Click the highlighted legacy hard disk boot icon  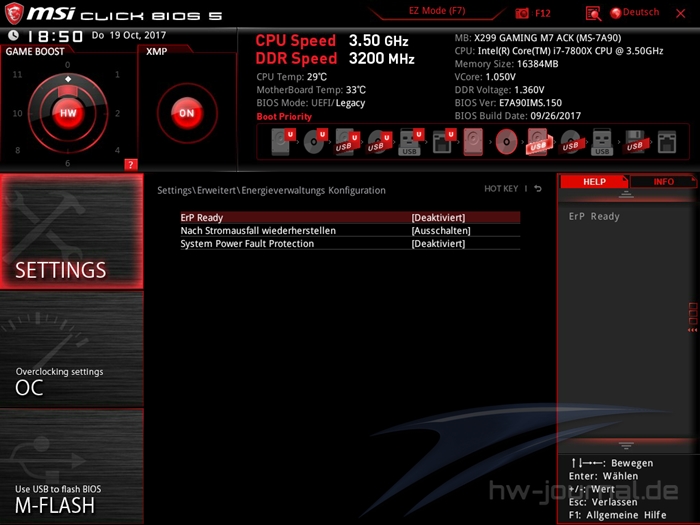coord(473,142)
